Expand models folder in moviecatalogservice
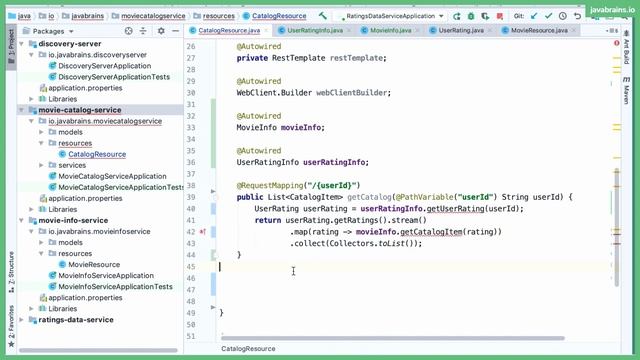The height and width of the screenshot is (360, 640). tap(41, 132)
